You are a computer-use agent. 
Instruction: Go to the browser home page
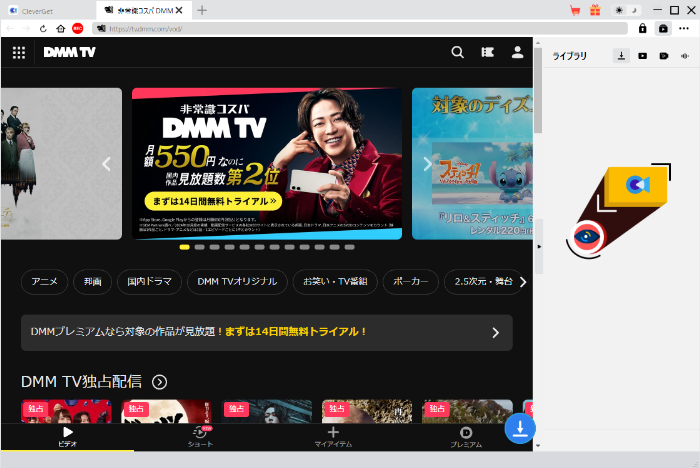[61, 29]
